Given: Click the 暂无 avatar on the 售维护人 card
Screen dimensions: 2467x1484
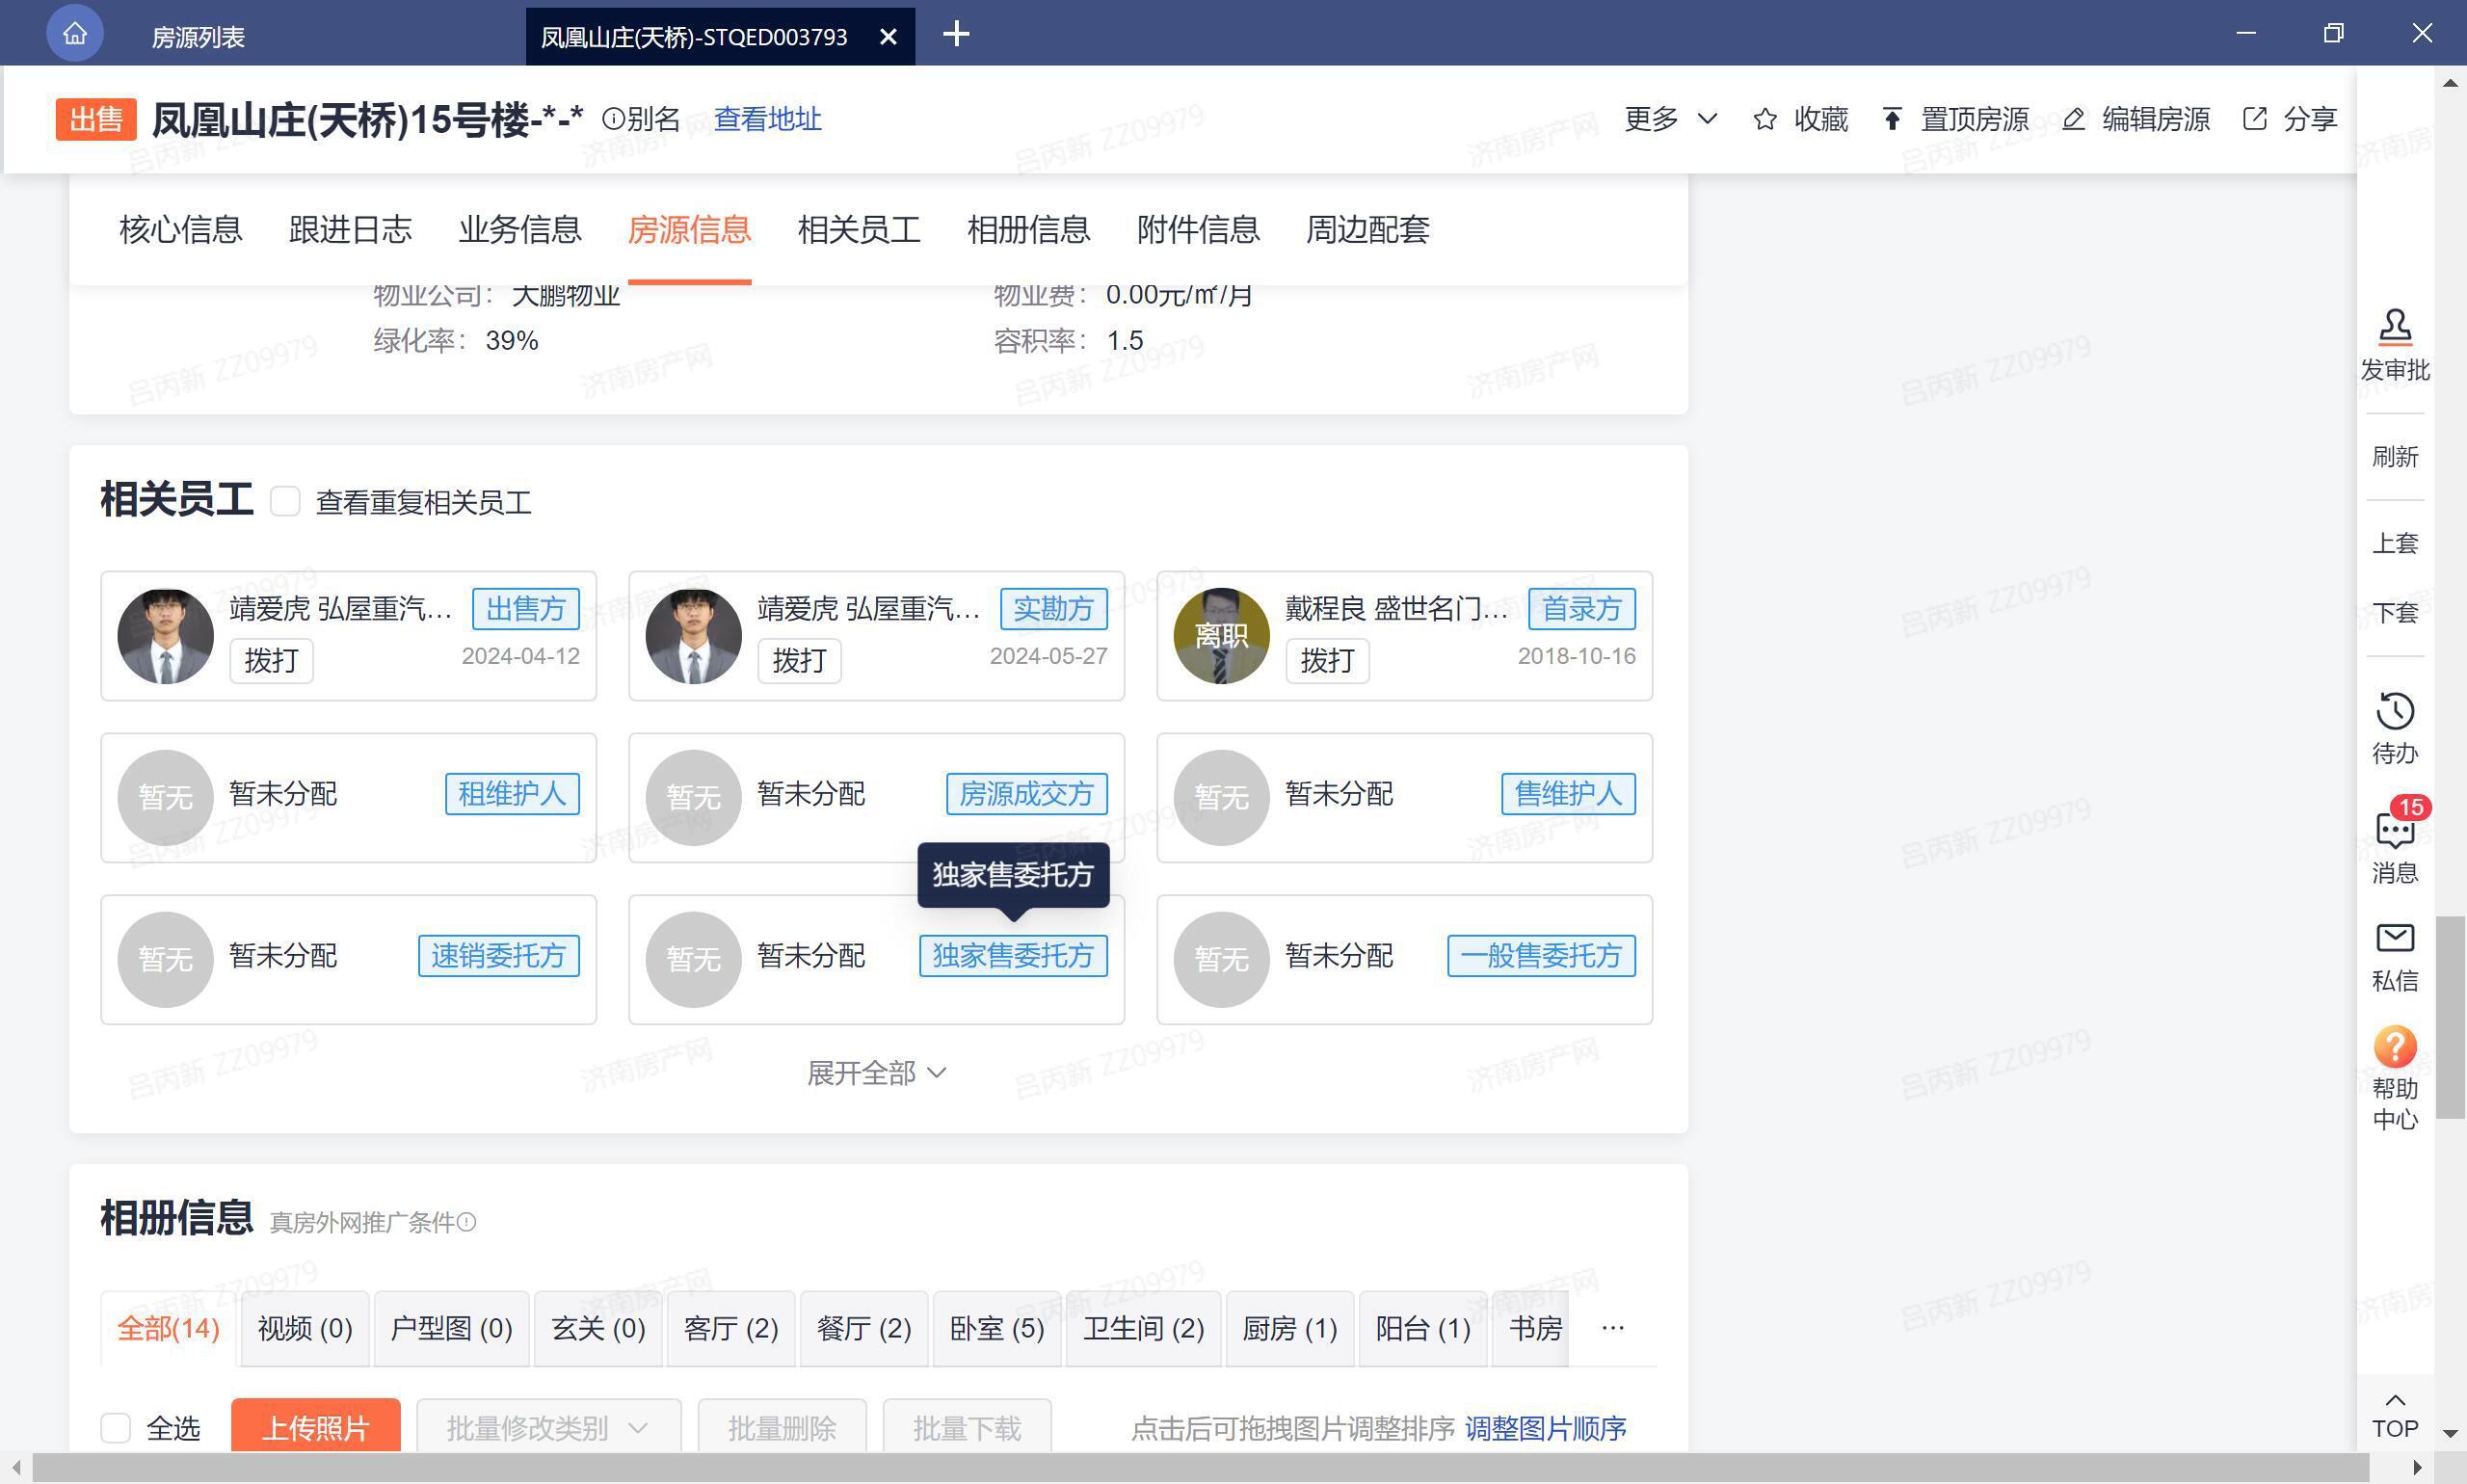Looking at the screenshot, I should [x=1221, y=797].
